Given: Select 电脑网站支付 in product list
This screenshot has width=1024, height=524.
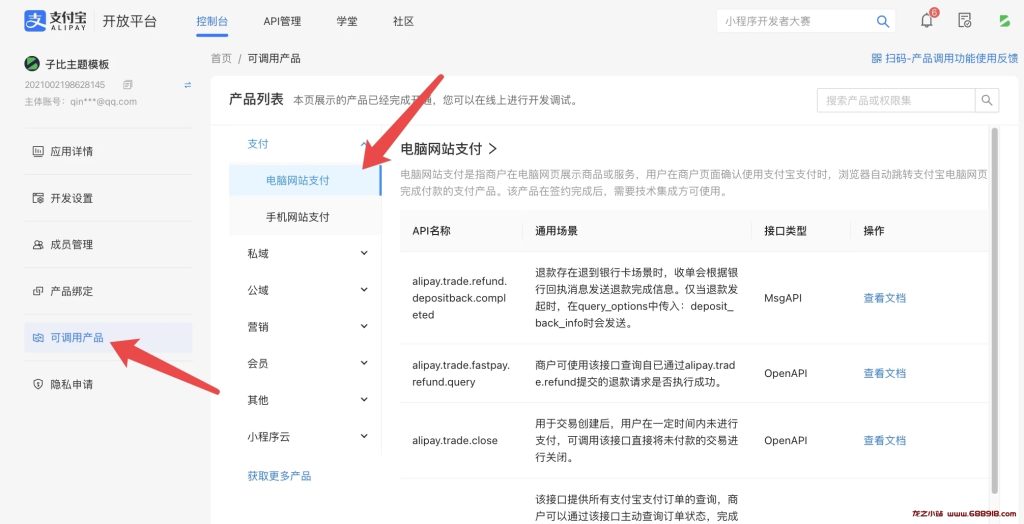Looking at the screenshot, I should [305, 180].
